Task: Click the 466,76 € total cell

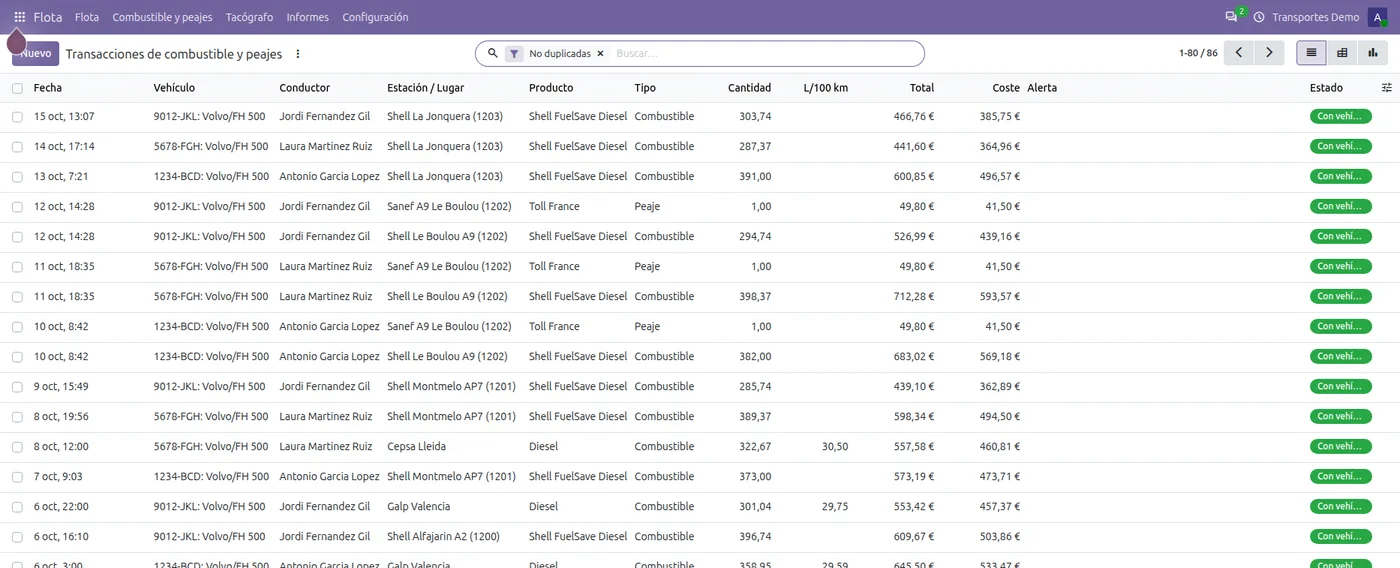Action: [x=914, y=117]
